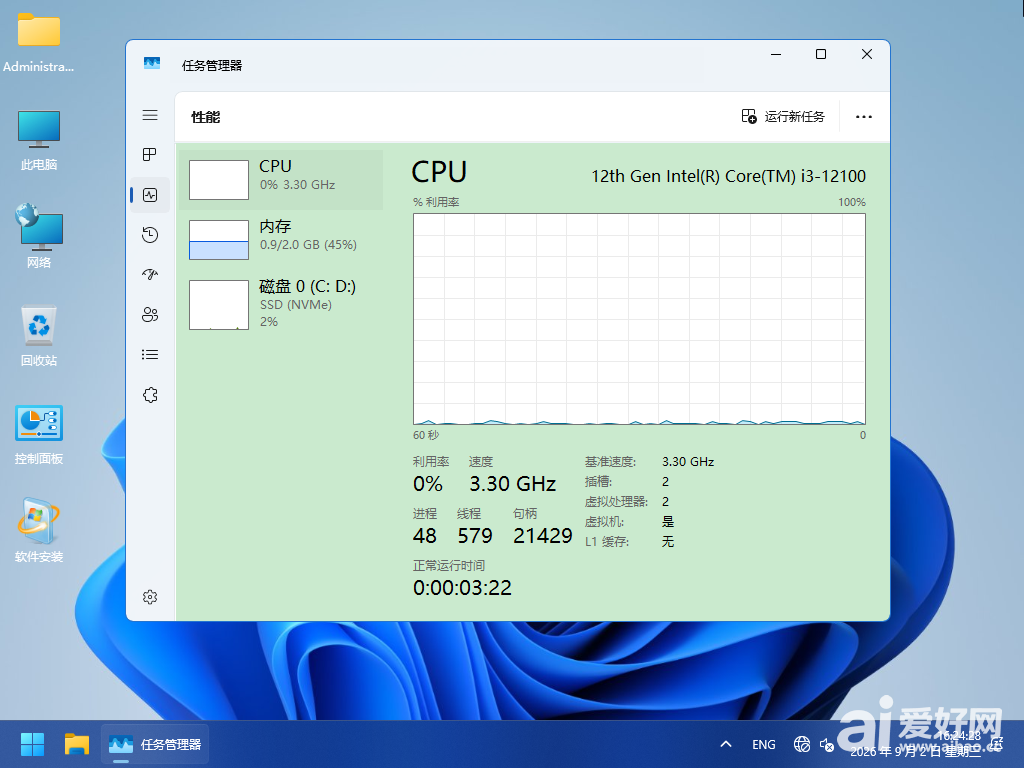Expand the system tray hidden icons chevron
This screenshot has width=1024, height=768.
click(x=726, y=744)
